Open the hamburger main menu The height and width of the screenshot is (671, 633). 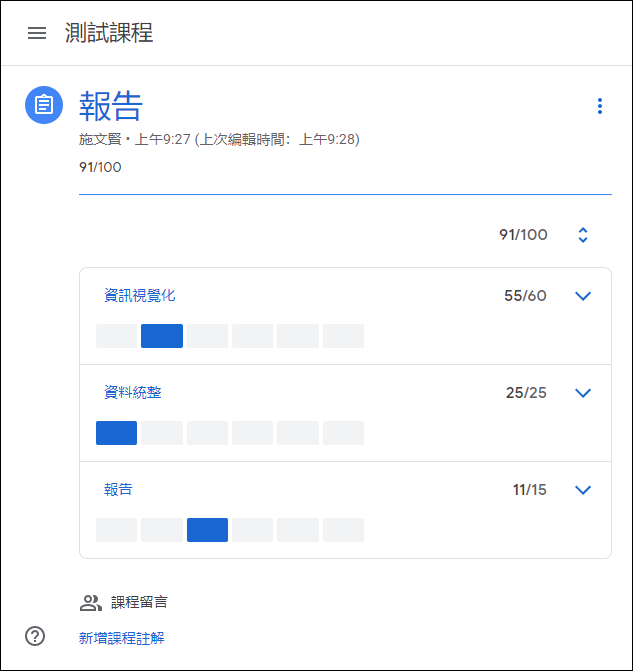37,33
